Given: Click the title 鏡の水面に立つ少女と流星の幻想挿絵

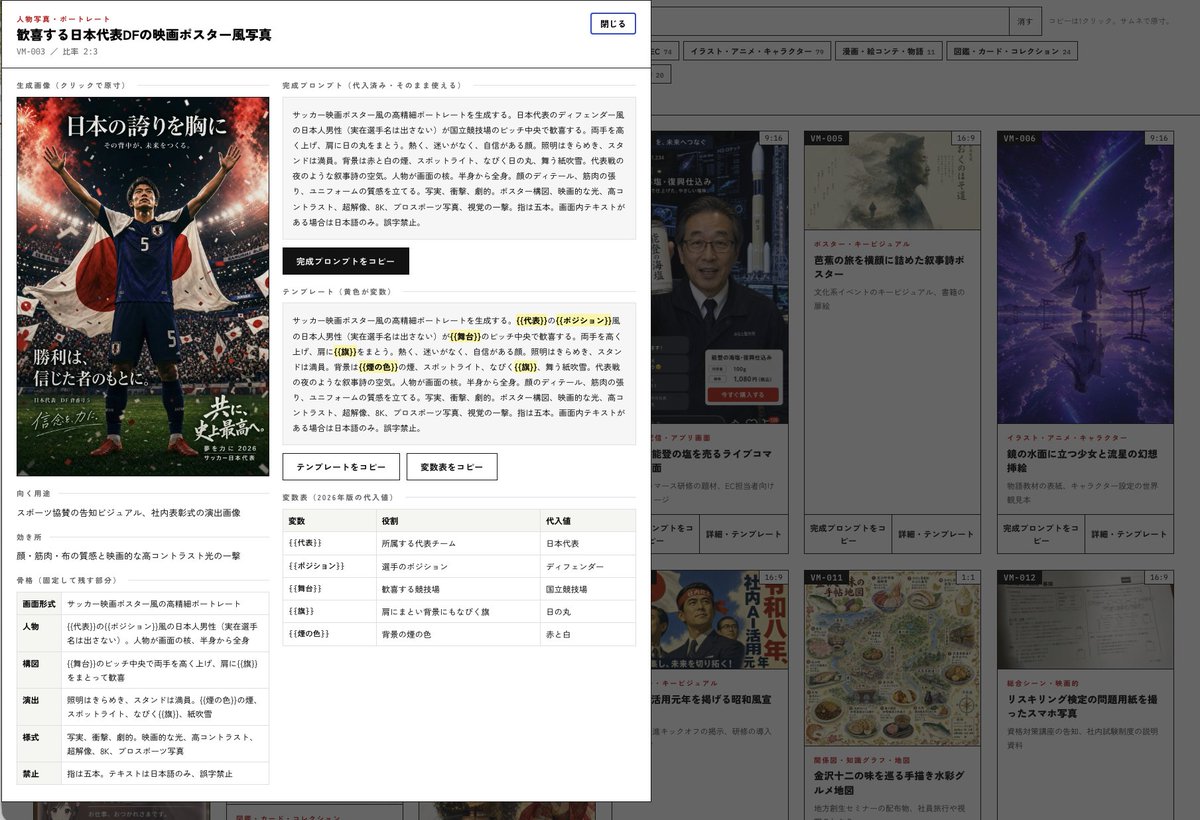Looking at the screenshot, I should (1082, 460).
